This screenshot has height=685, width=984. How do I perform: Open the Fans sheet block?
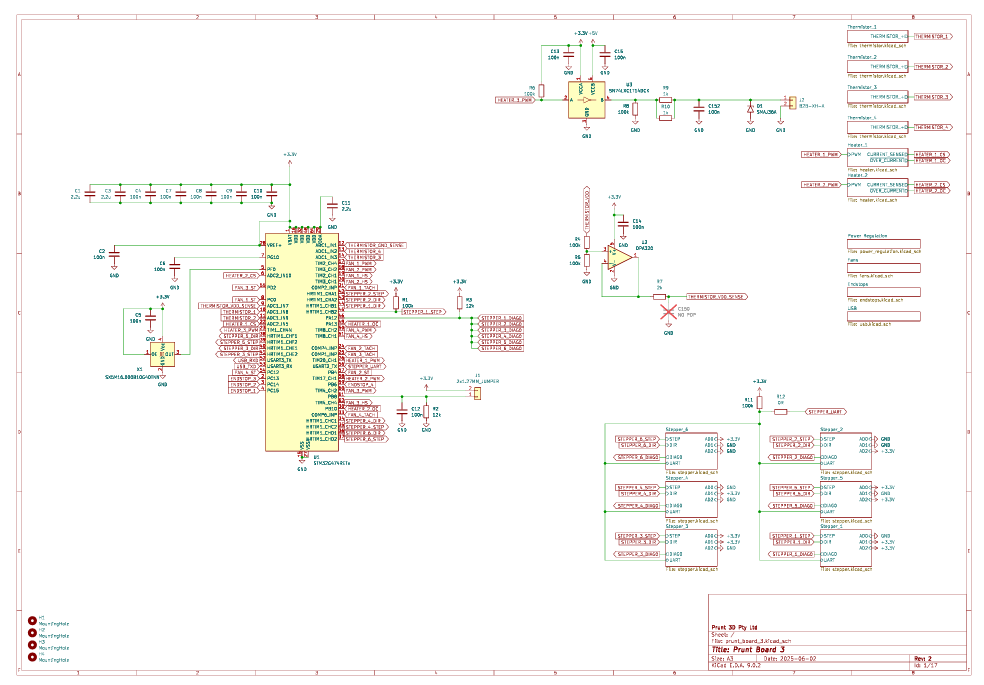pyautogui.click(x=884, y=268)
